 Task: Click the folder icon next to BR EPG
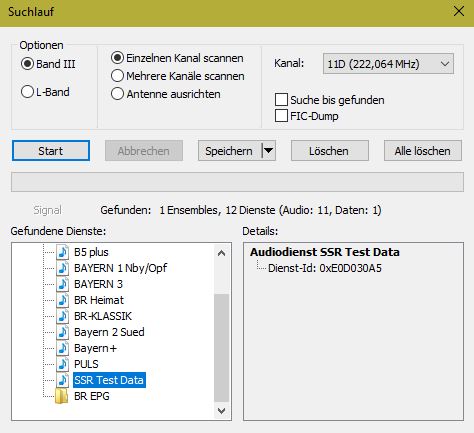pos(62,396)
